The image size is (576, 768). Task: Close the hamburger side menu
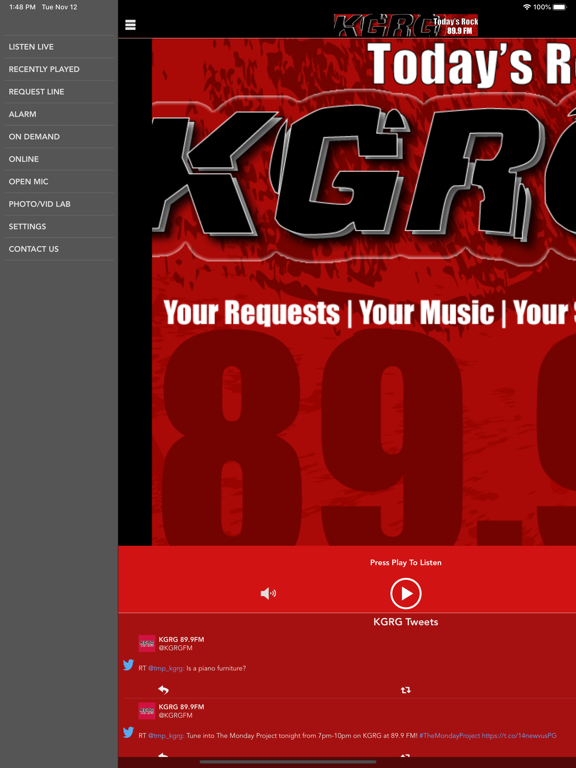(x=130, y=25)
